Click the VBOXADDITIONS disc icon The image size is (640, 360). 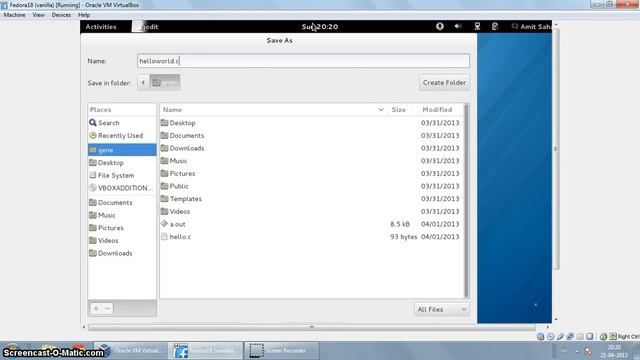93,188
